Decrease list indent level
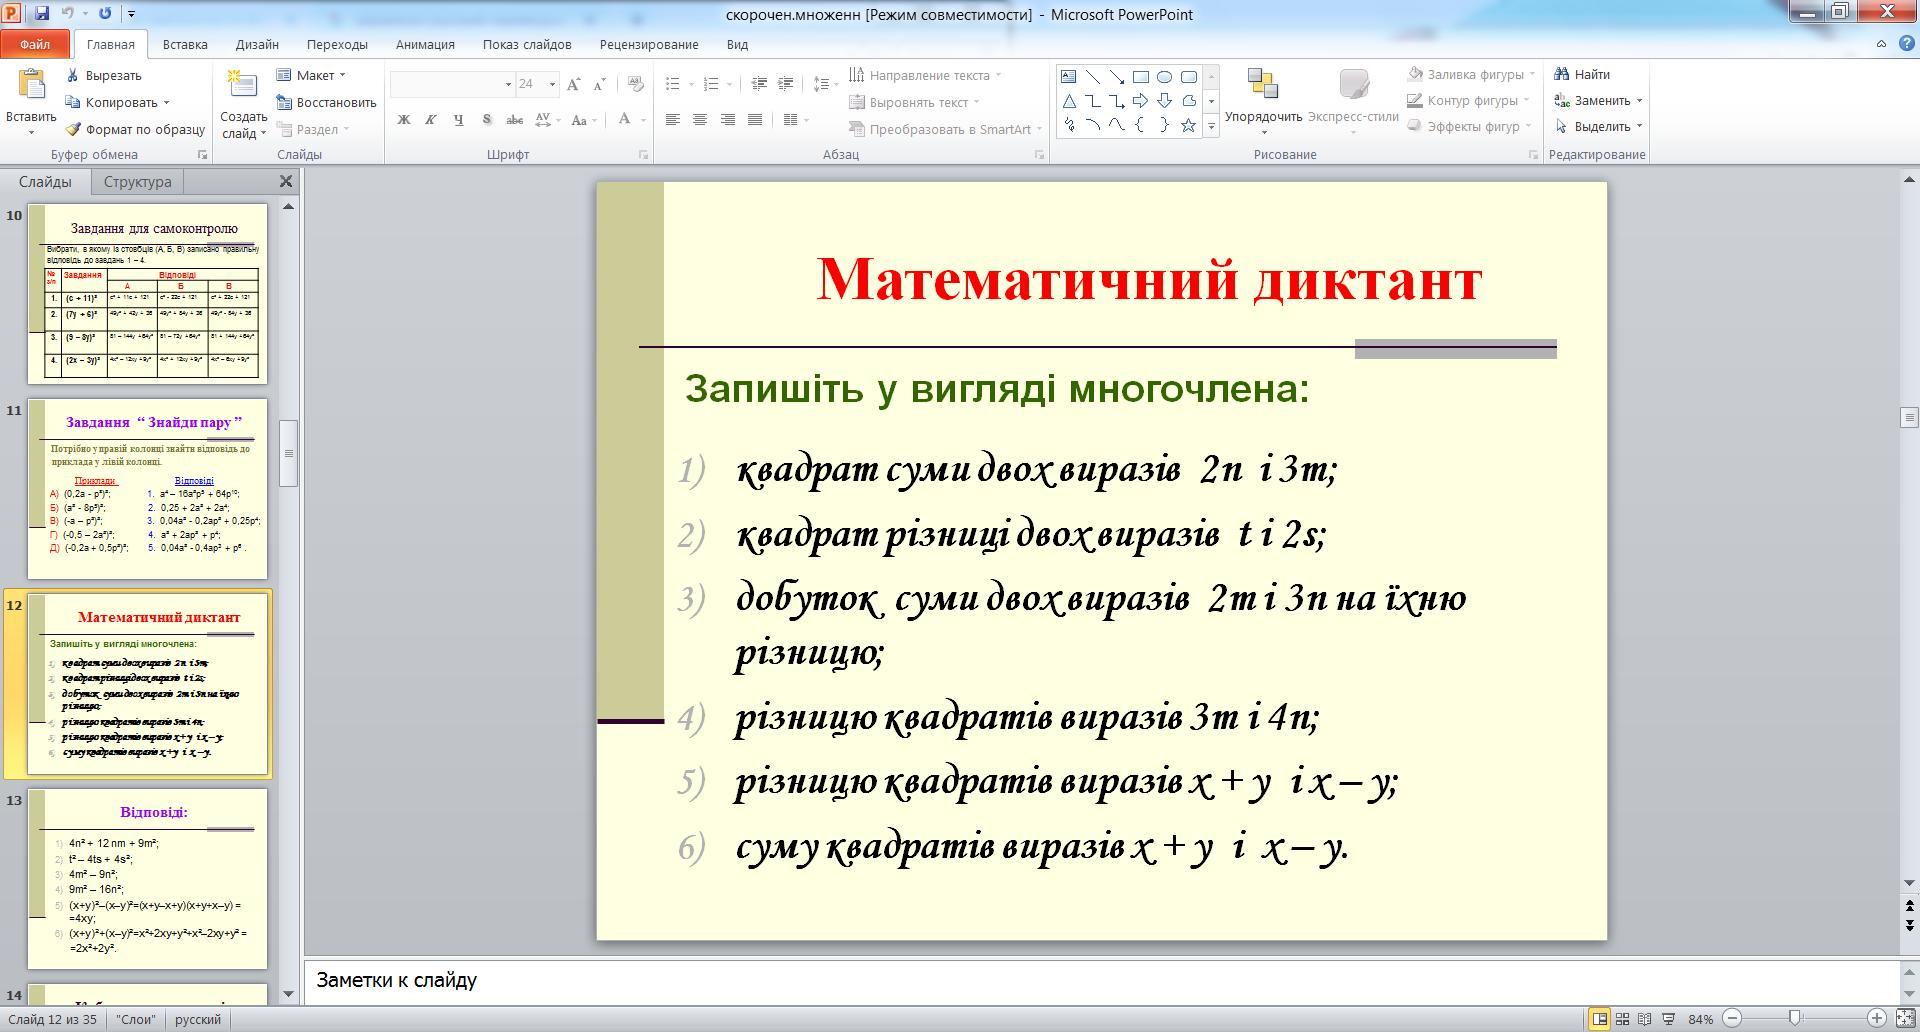1920x1032 pixels. 759,84
